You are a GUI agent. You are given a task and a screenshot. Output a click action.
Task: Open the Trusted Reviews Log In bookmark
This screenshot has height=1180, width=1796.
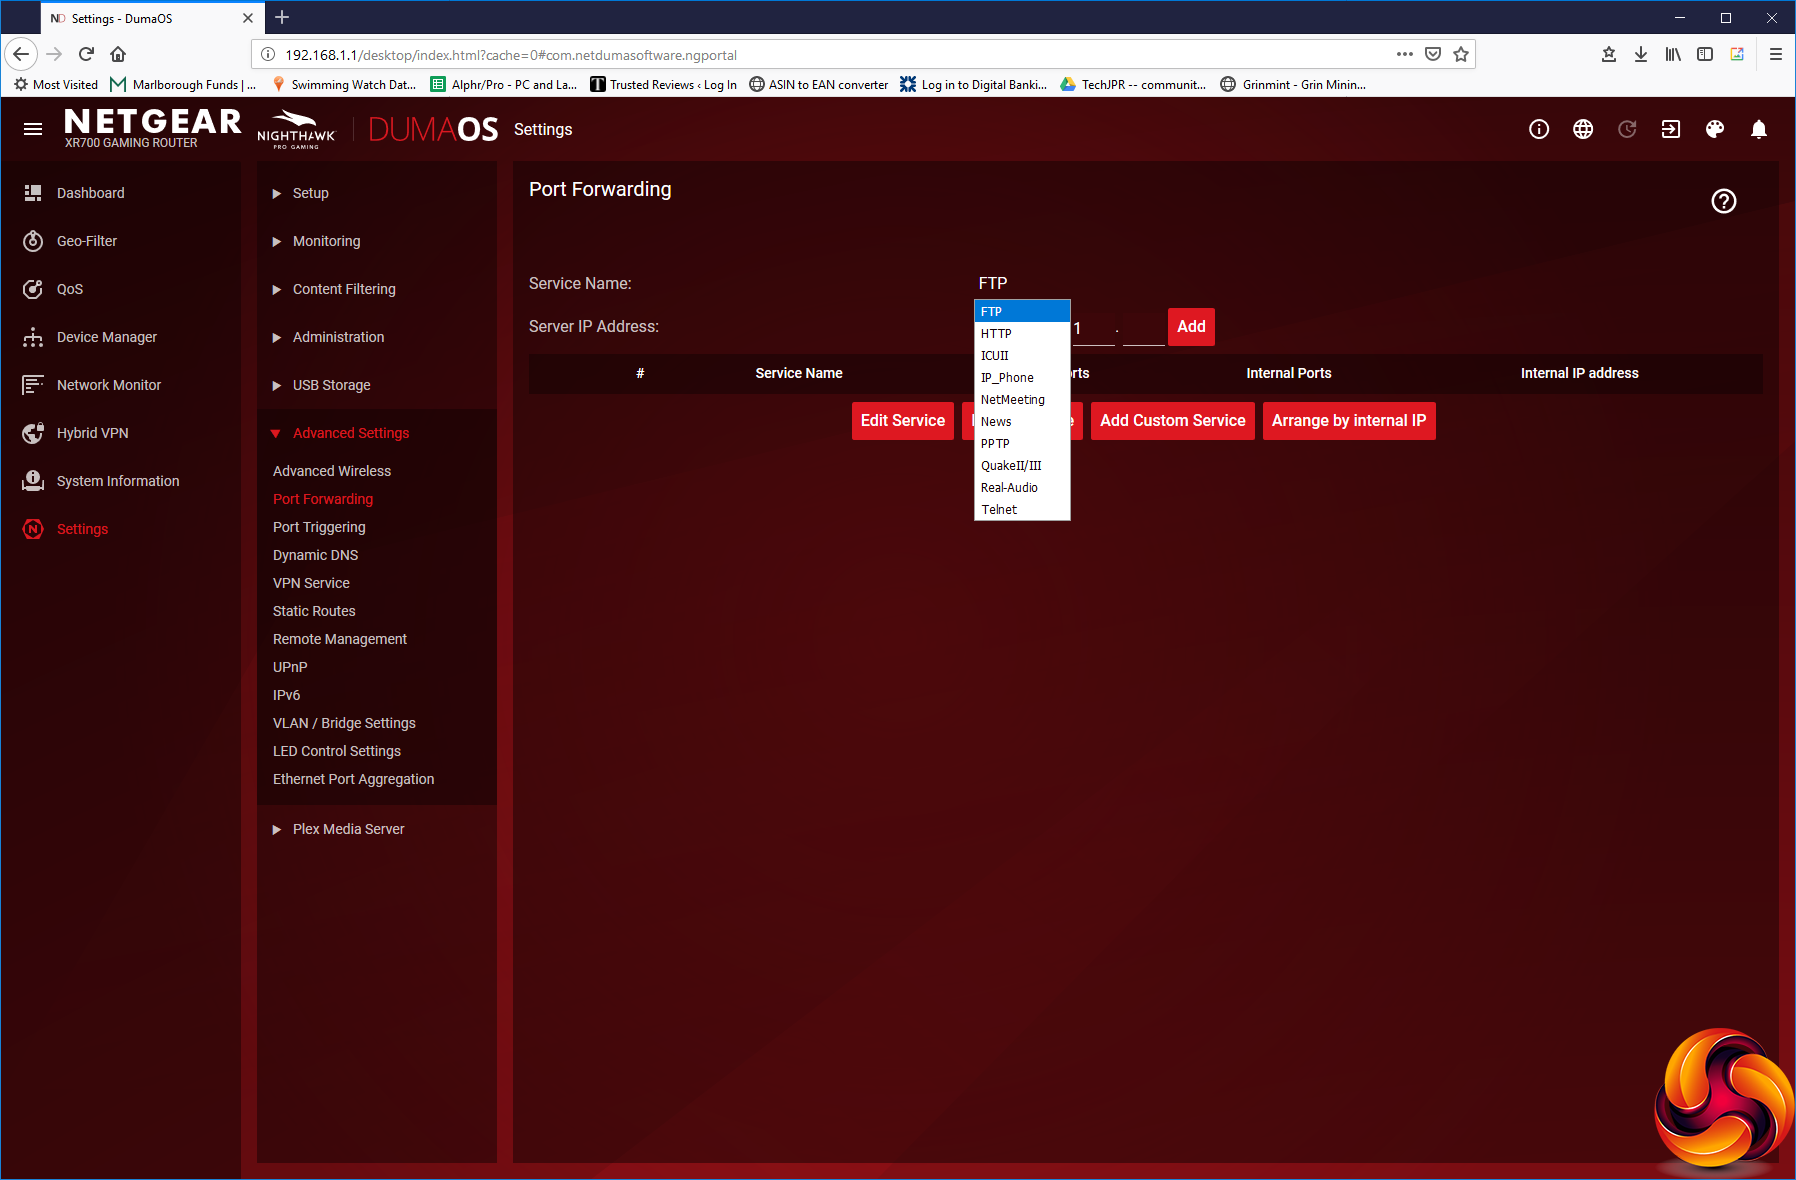tap(663, 84)
